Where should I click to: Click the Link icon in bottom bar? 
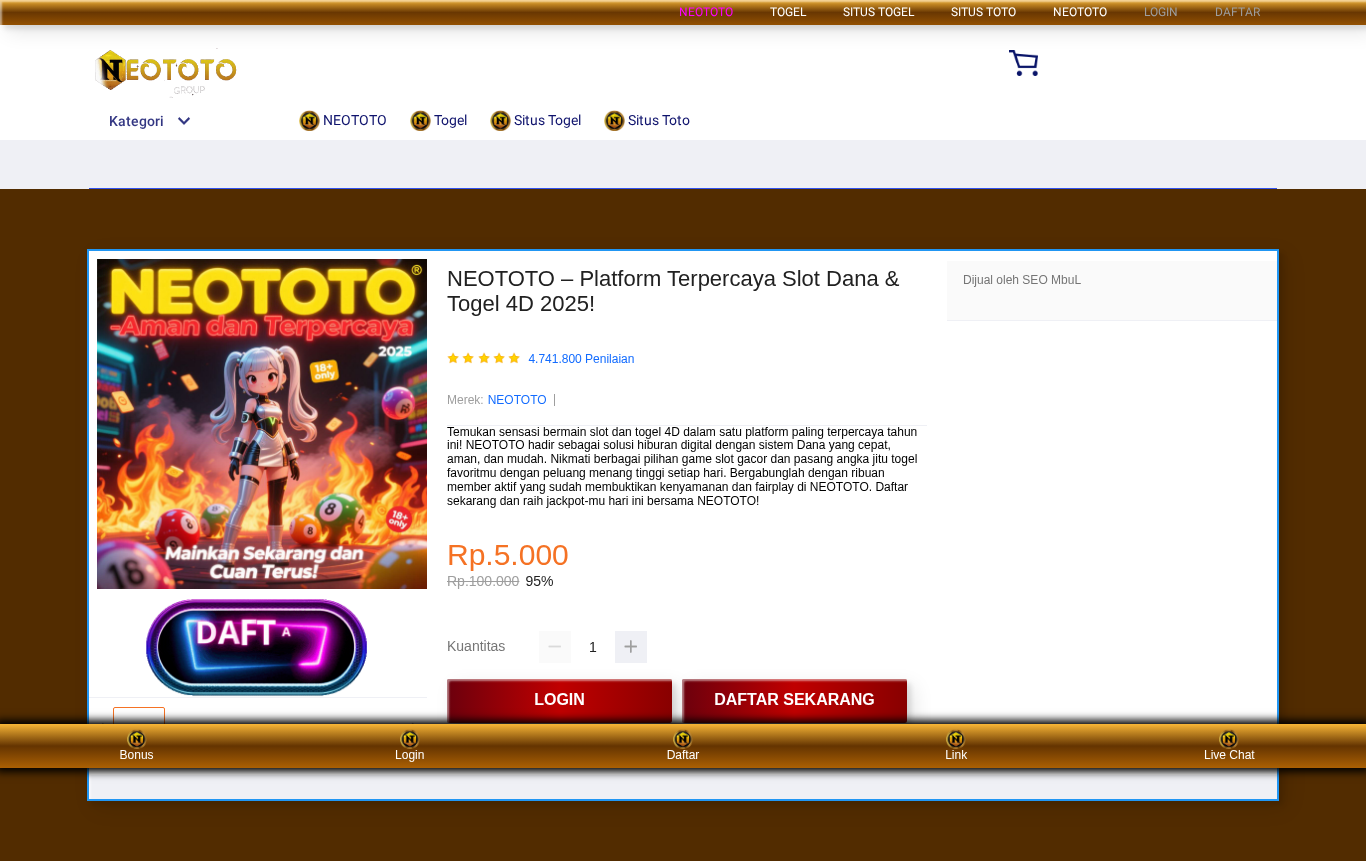click(x=956, y=739)
